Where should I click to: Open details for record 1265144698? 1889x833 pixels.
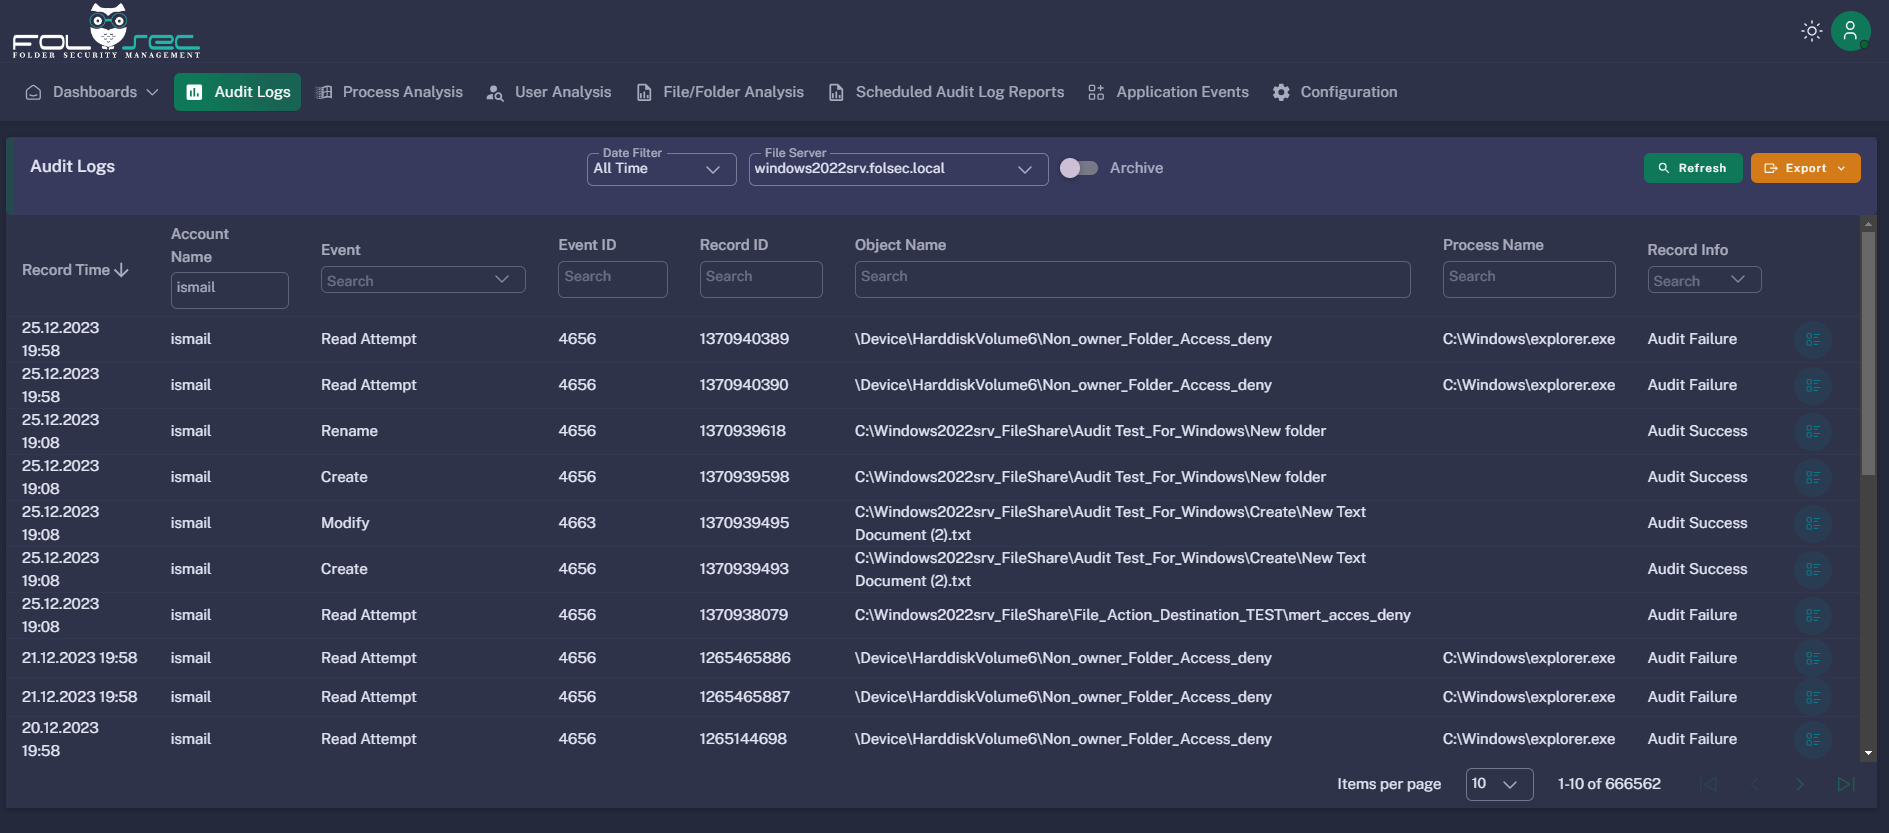tap(1812, 740)
